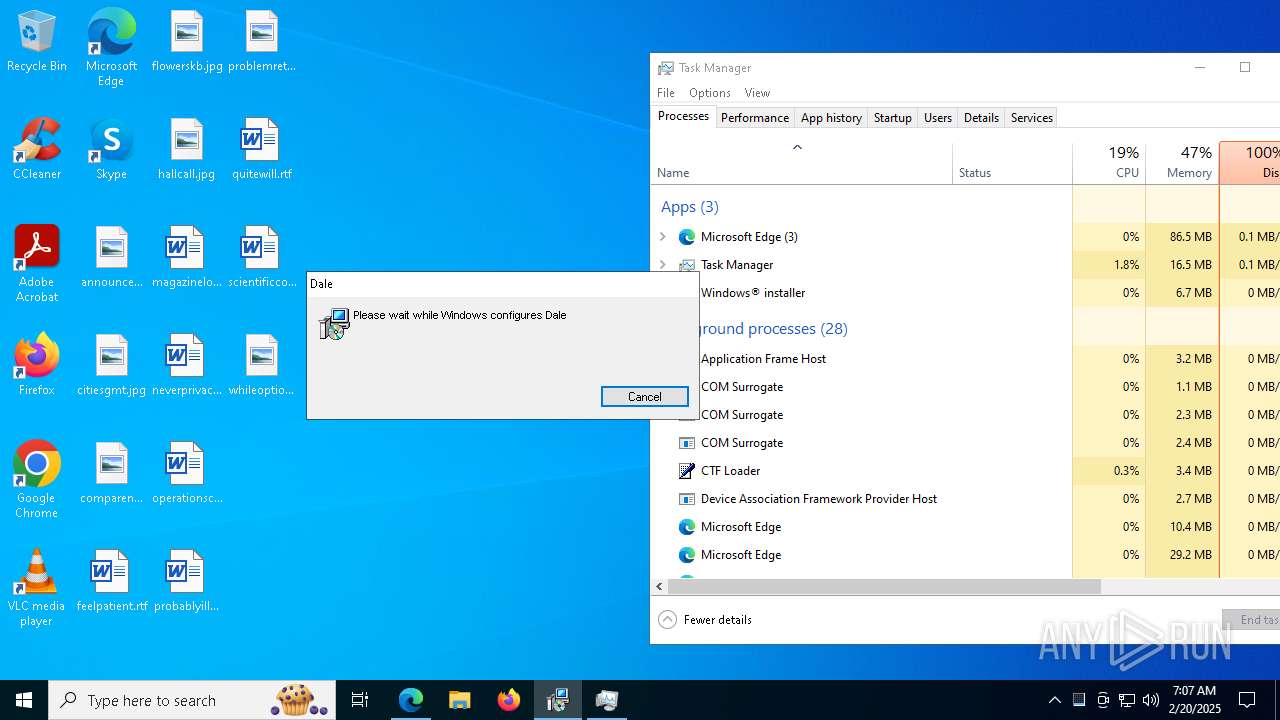The width and height of the screenshot is (1280, 720).
Task: Click the Windows installer taskbar icon
Action: [558, 700]
